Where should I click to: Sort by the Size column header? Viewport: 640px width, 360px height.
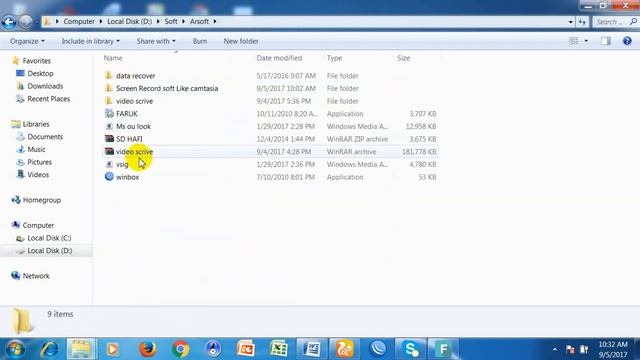[x=404, y=58]
